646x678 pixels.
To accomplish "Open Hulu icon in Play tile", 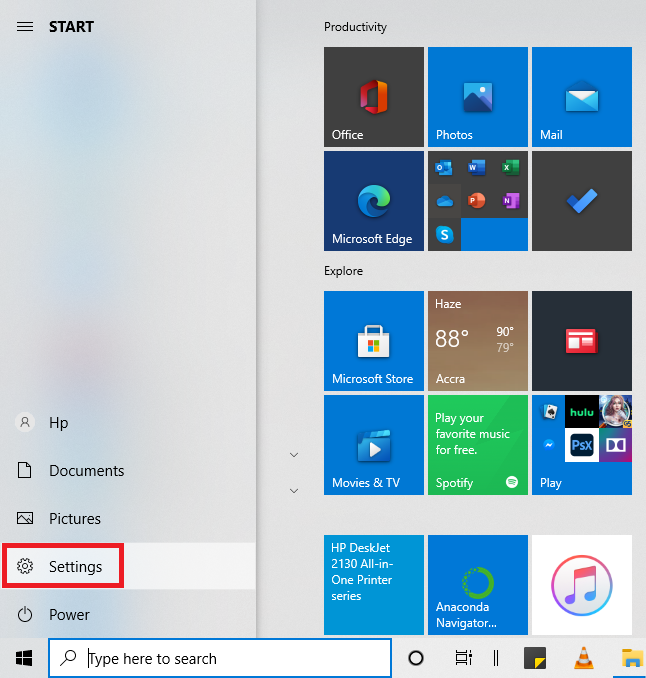I will tap(582, 412).
